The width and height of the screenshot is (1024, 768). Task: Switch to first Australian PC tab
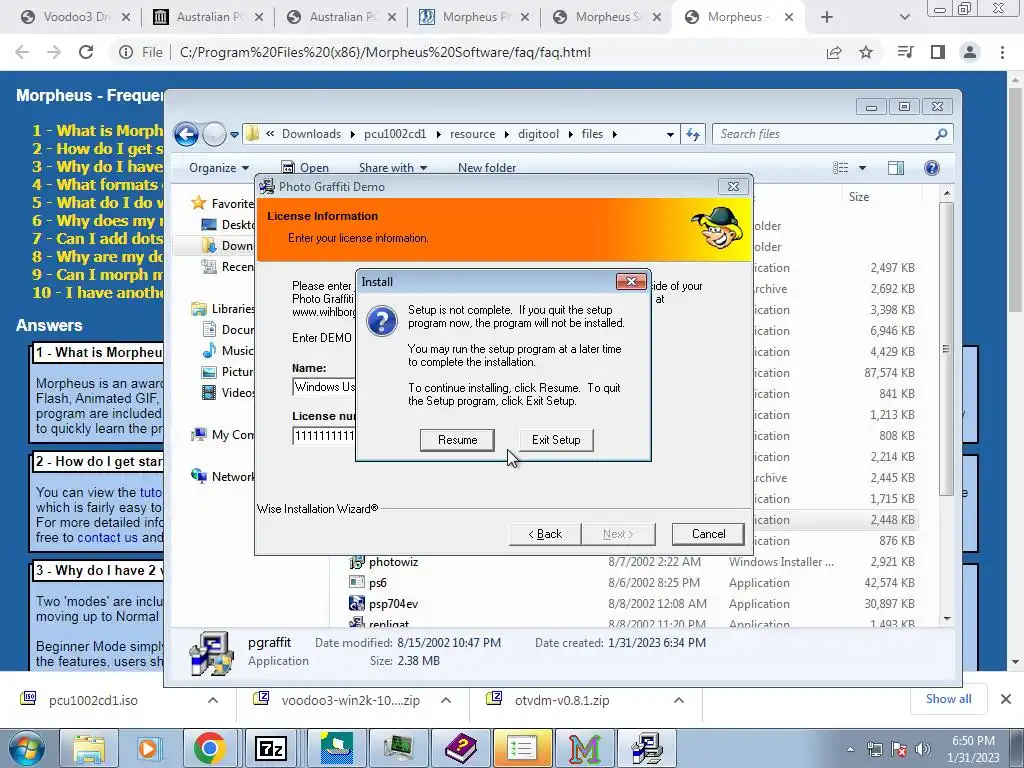coord(208,17)
